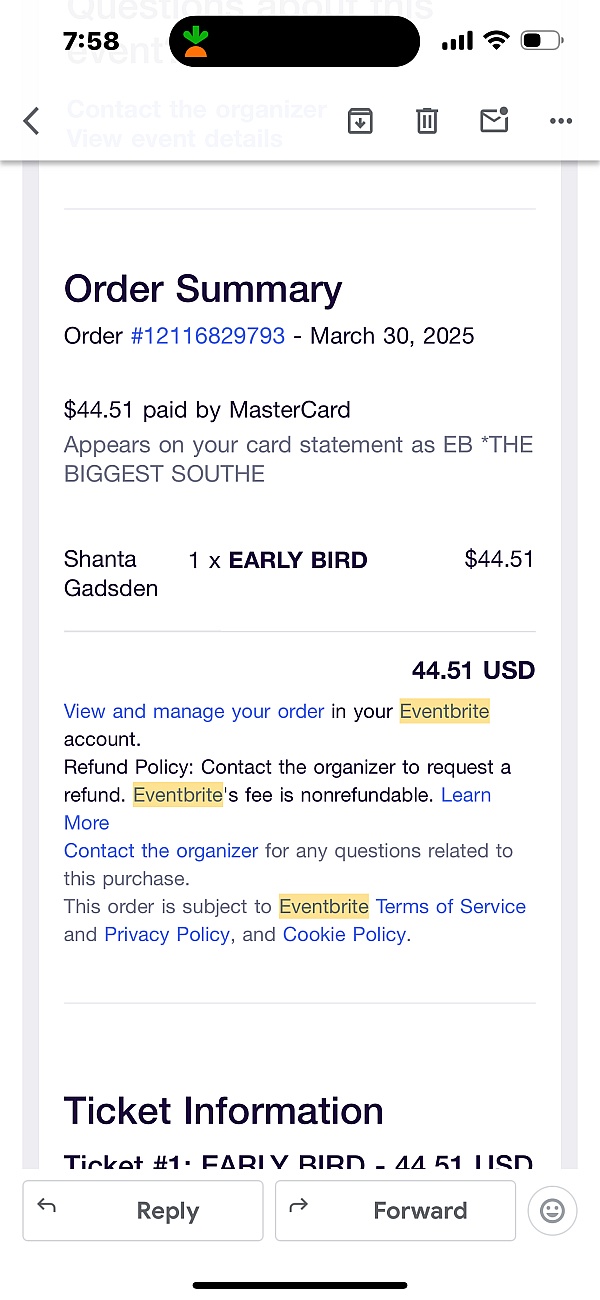Tap the Wi-Fi status icon

(x=496, y=41)
